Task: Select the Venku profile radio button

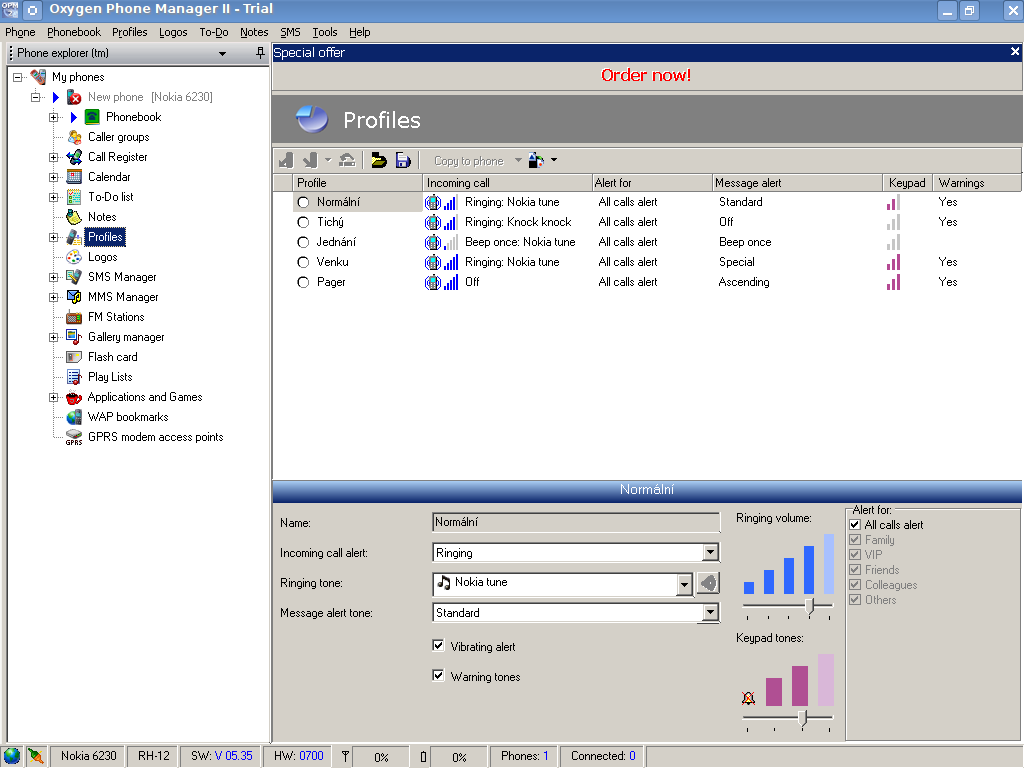Action: (303, 262)
